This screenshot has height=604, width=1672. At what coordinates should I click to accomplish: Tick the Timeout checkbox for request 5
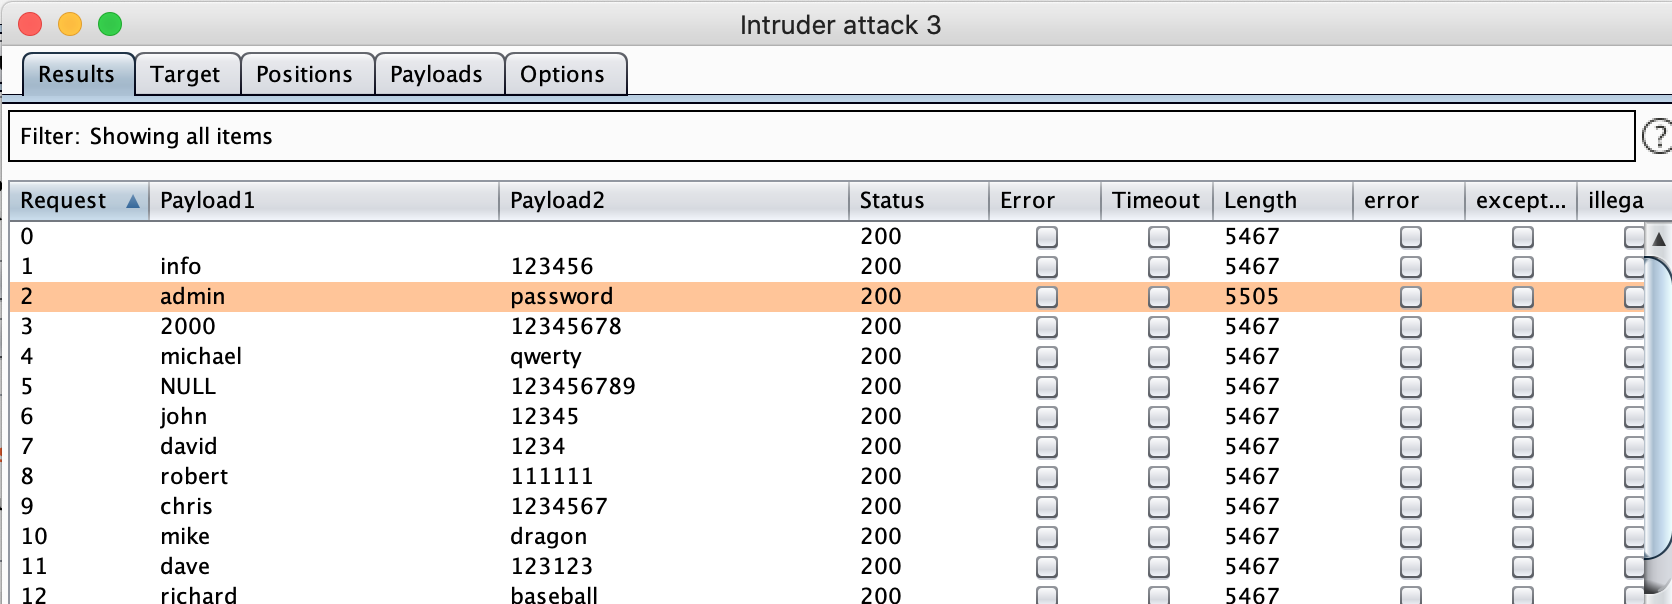[x=1159, y=387]
